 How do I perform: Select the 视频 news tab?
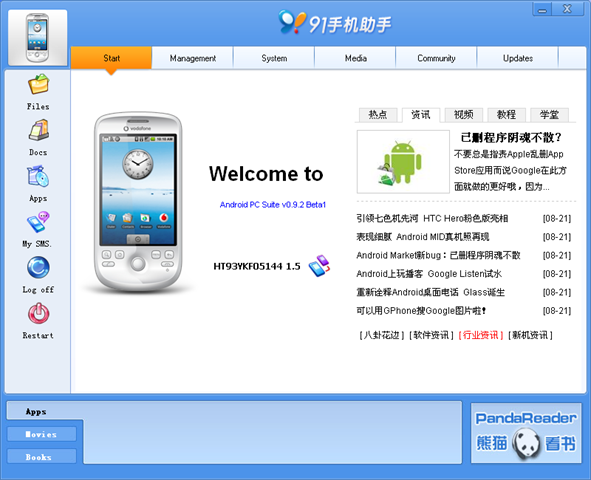tap(463, 115)
